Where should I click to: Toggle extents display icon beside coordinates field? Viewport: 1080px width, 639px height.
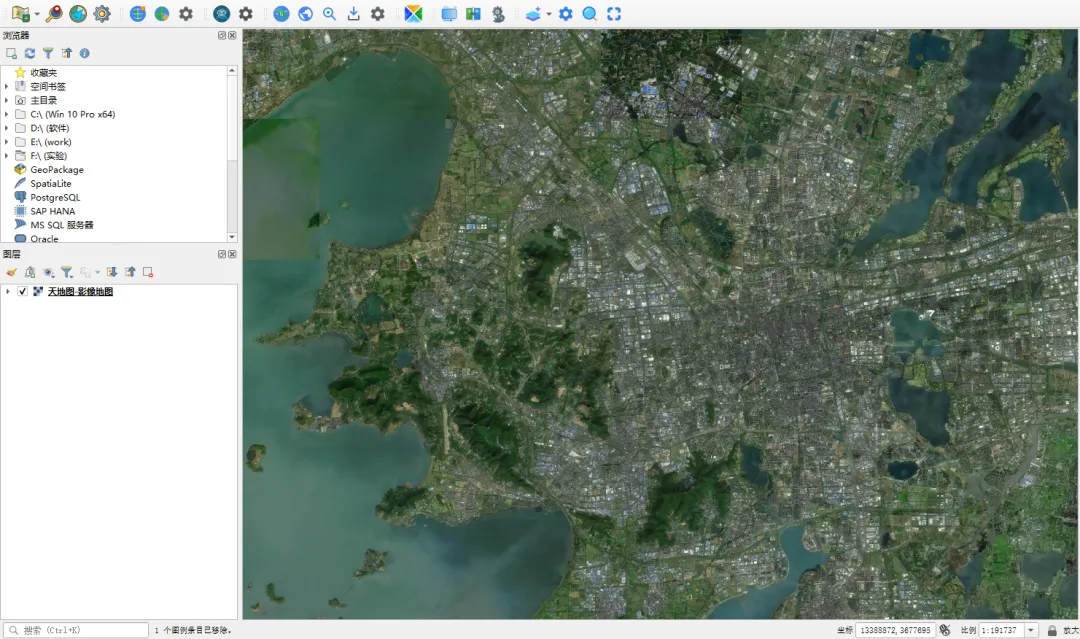coord(945,630)
